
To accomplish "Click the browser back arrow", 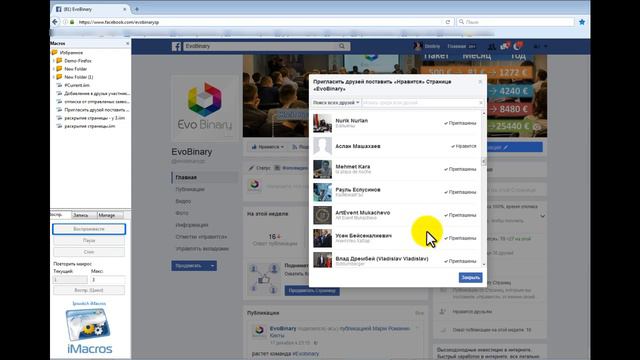I will (x=55, y=22).
